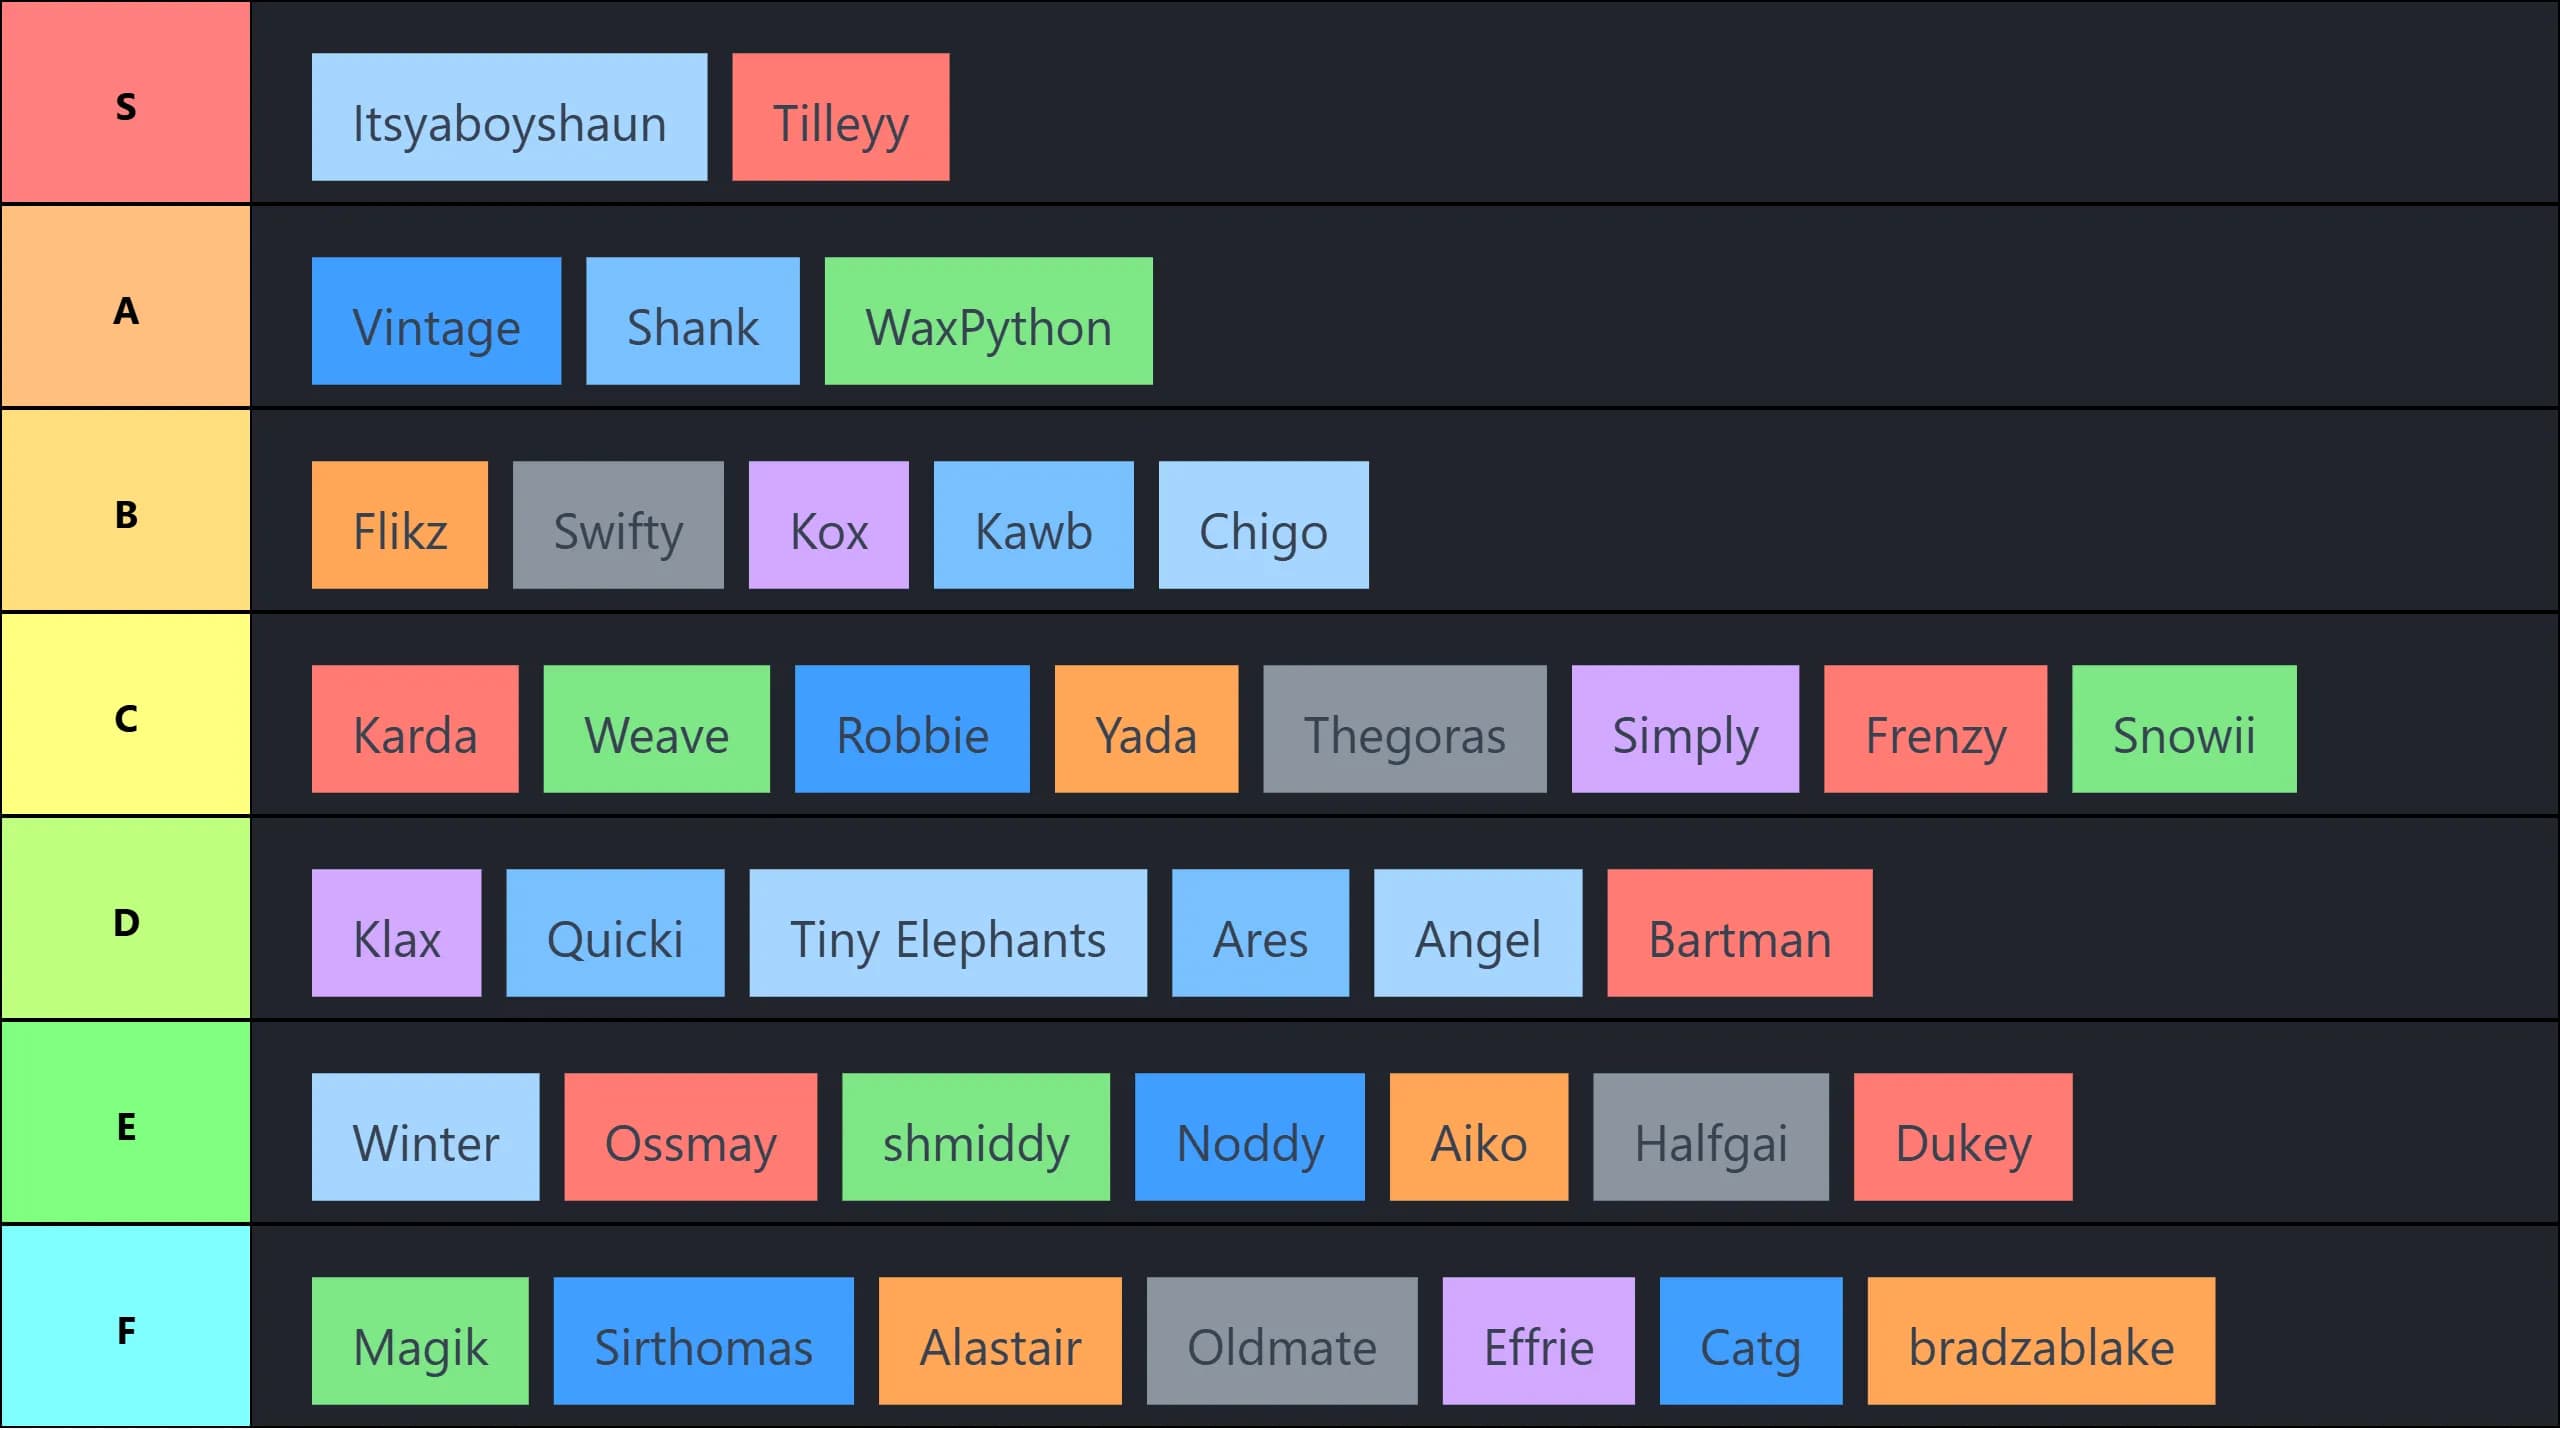Screen dimensions: 2560x1430
Task: Click the Chigo tile in B tier
Action: point(1263,525)
